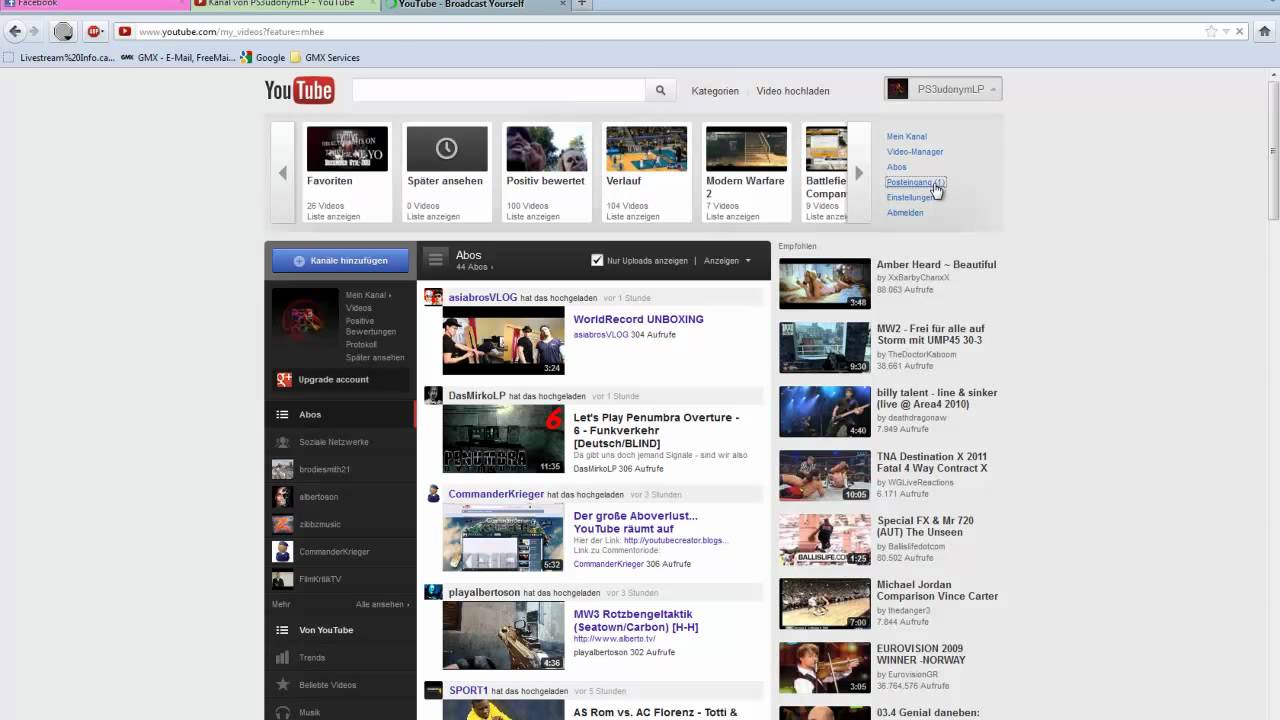Click the large profile picture in sidebar
This screenshot has height=720, width=1280.
(305, 321)
